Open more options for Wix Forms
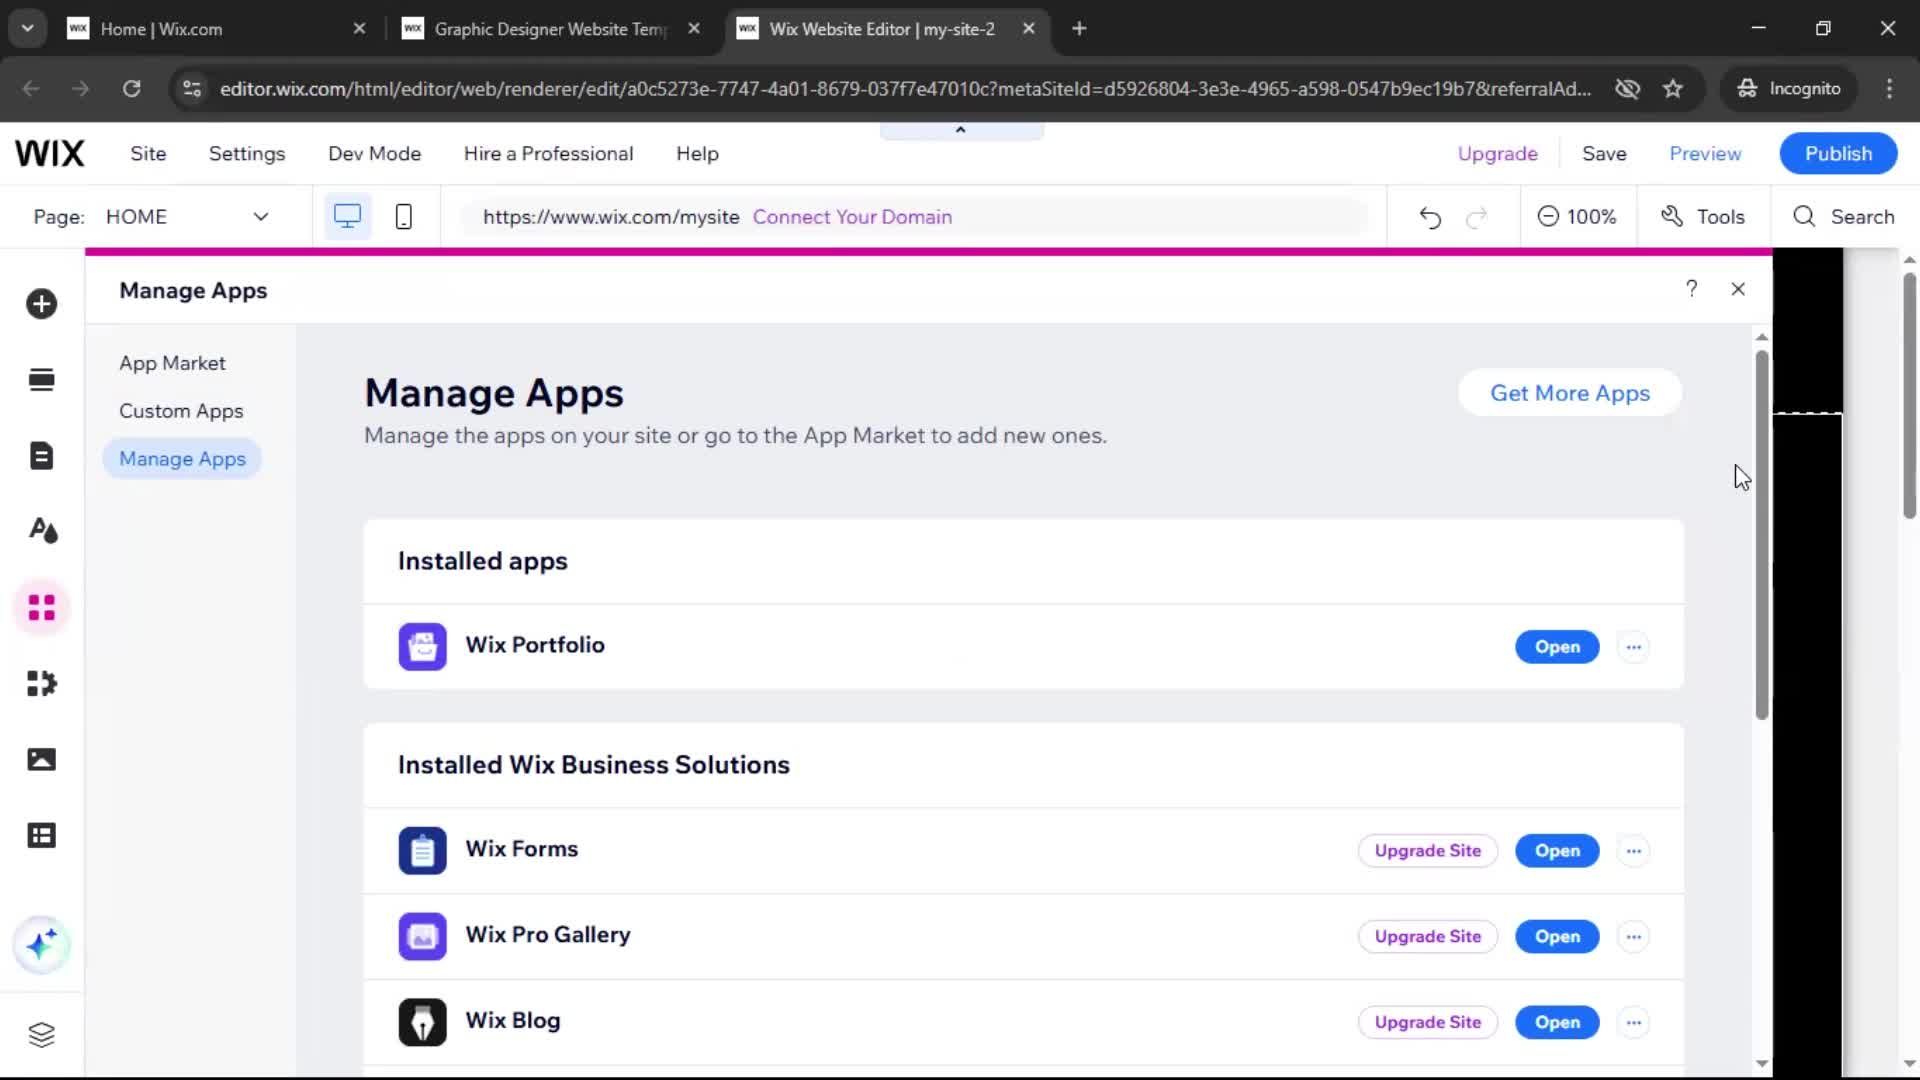The image size is (1920, 1080). [x=1633, y=851]
